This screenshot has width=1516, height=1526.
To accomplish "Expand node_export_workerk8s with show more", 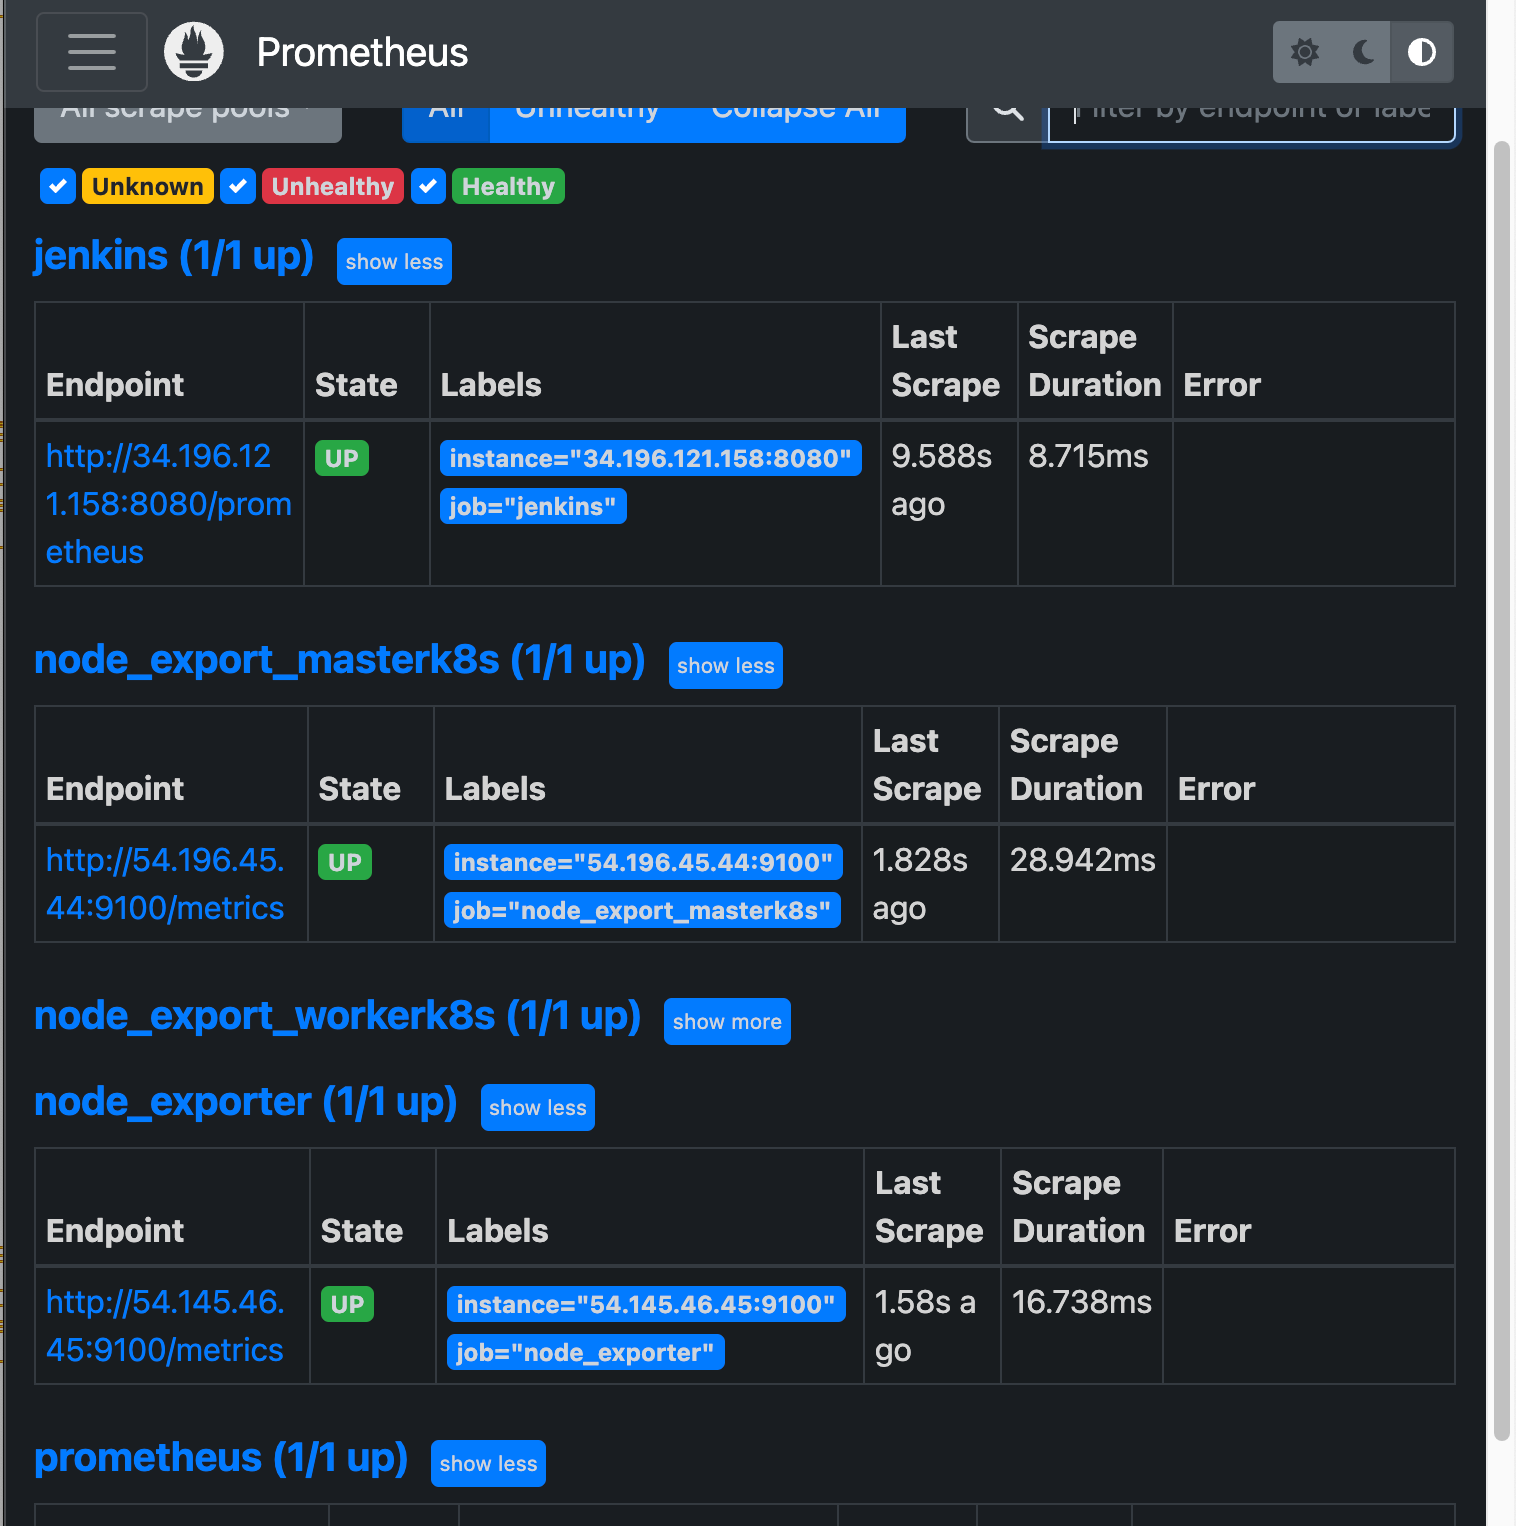I will (727, 1021).
